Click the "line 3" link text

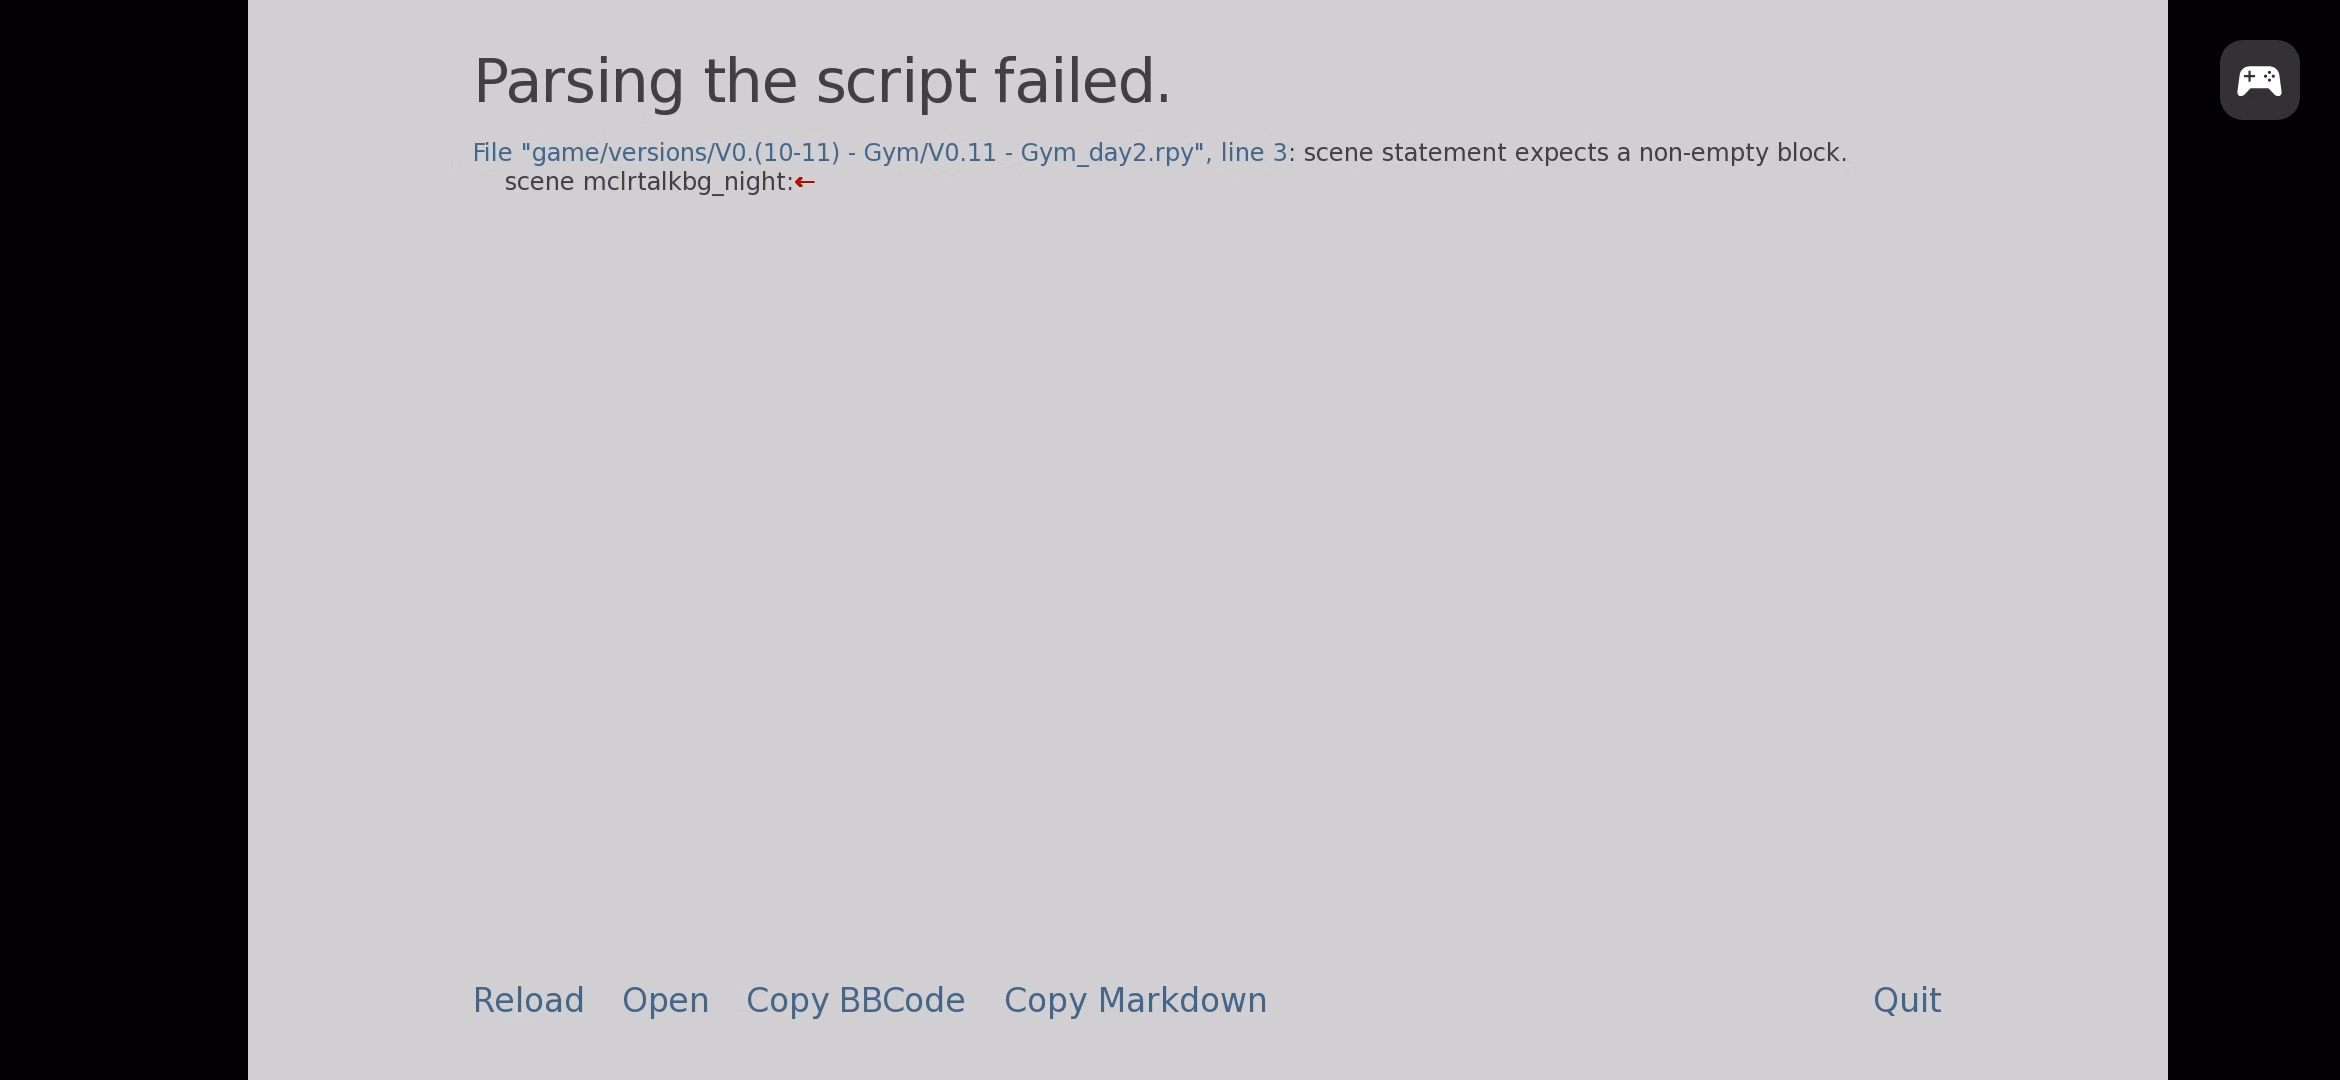[x=1253, y=153]
